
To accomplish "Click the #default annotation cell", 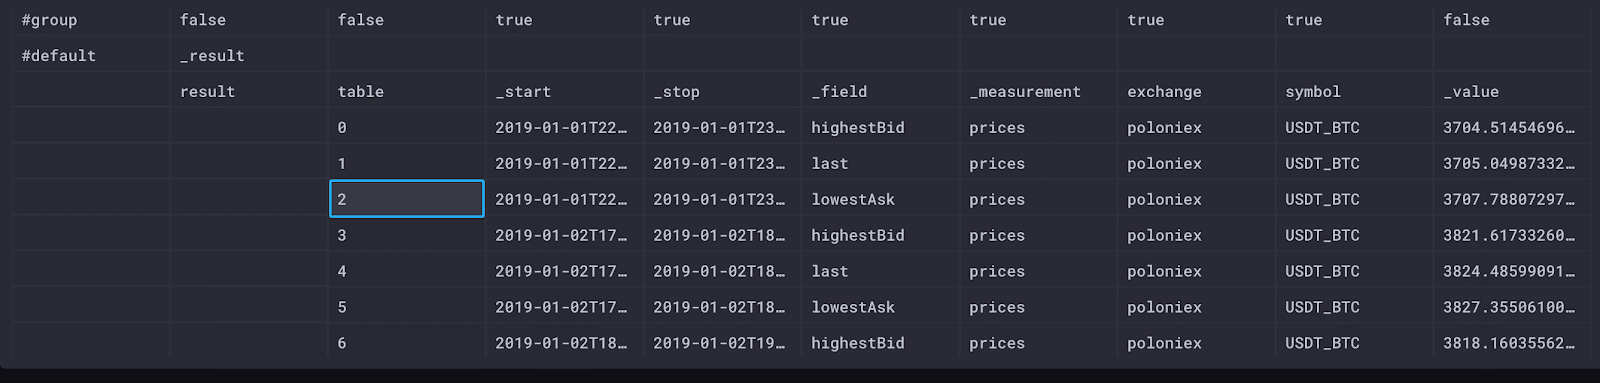I will click(x=91, y=55).
